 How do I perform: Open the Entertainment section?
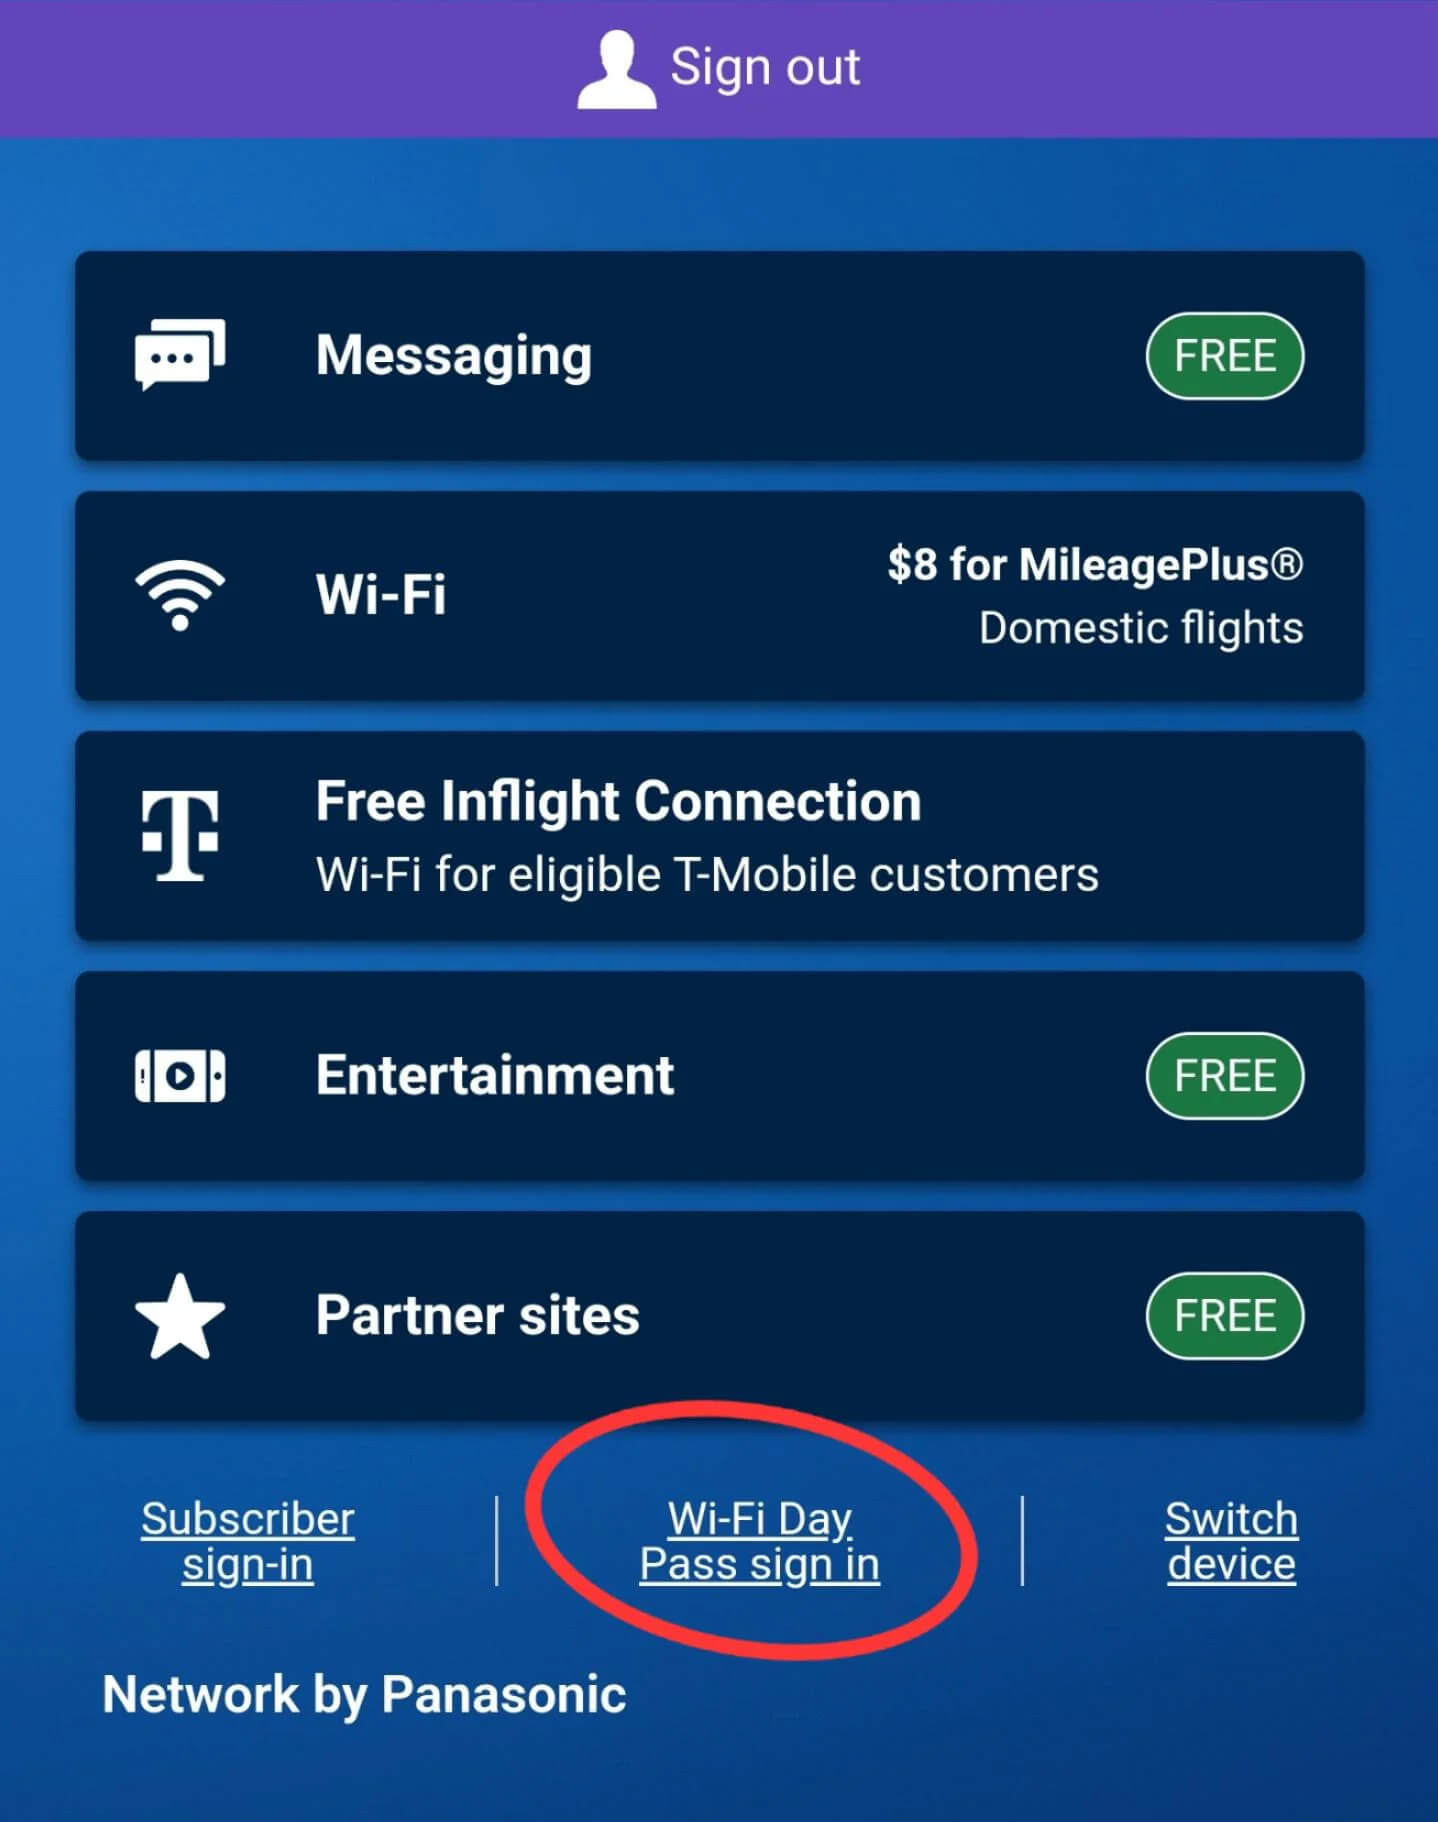(x=720, y=1076)
